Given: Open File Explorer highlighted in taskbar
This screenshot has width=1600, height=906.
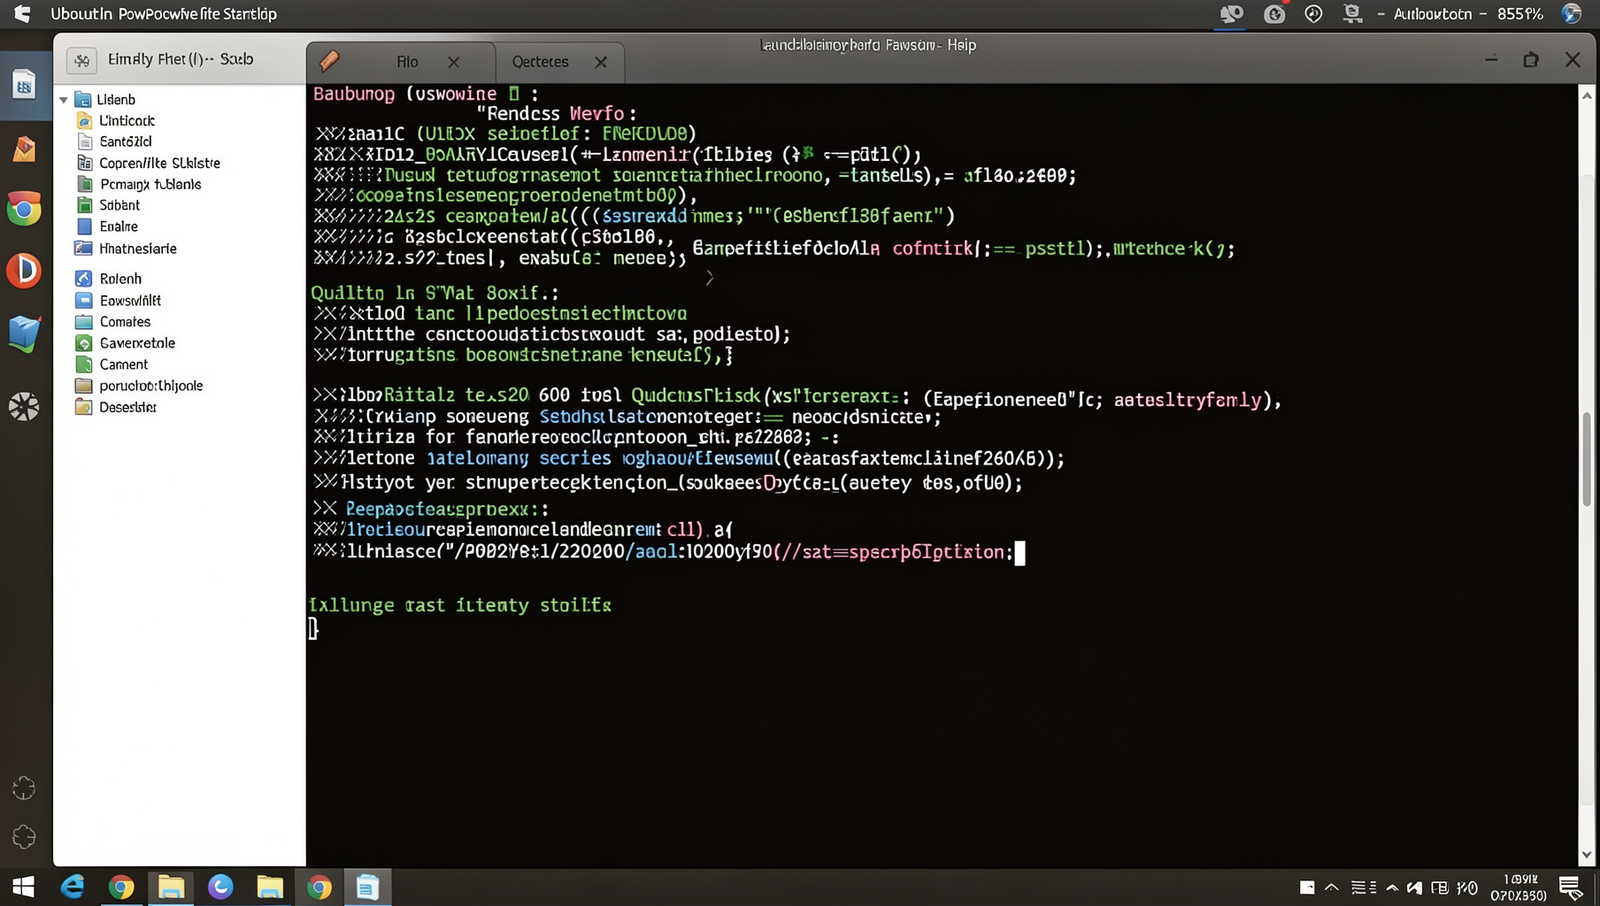Looking at the screenshot, I should (x=171, y=887).
